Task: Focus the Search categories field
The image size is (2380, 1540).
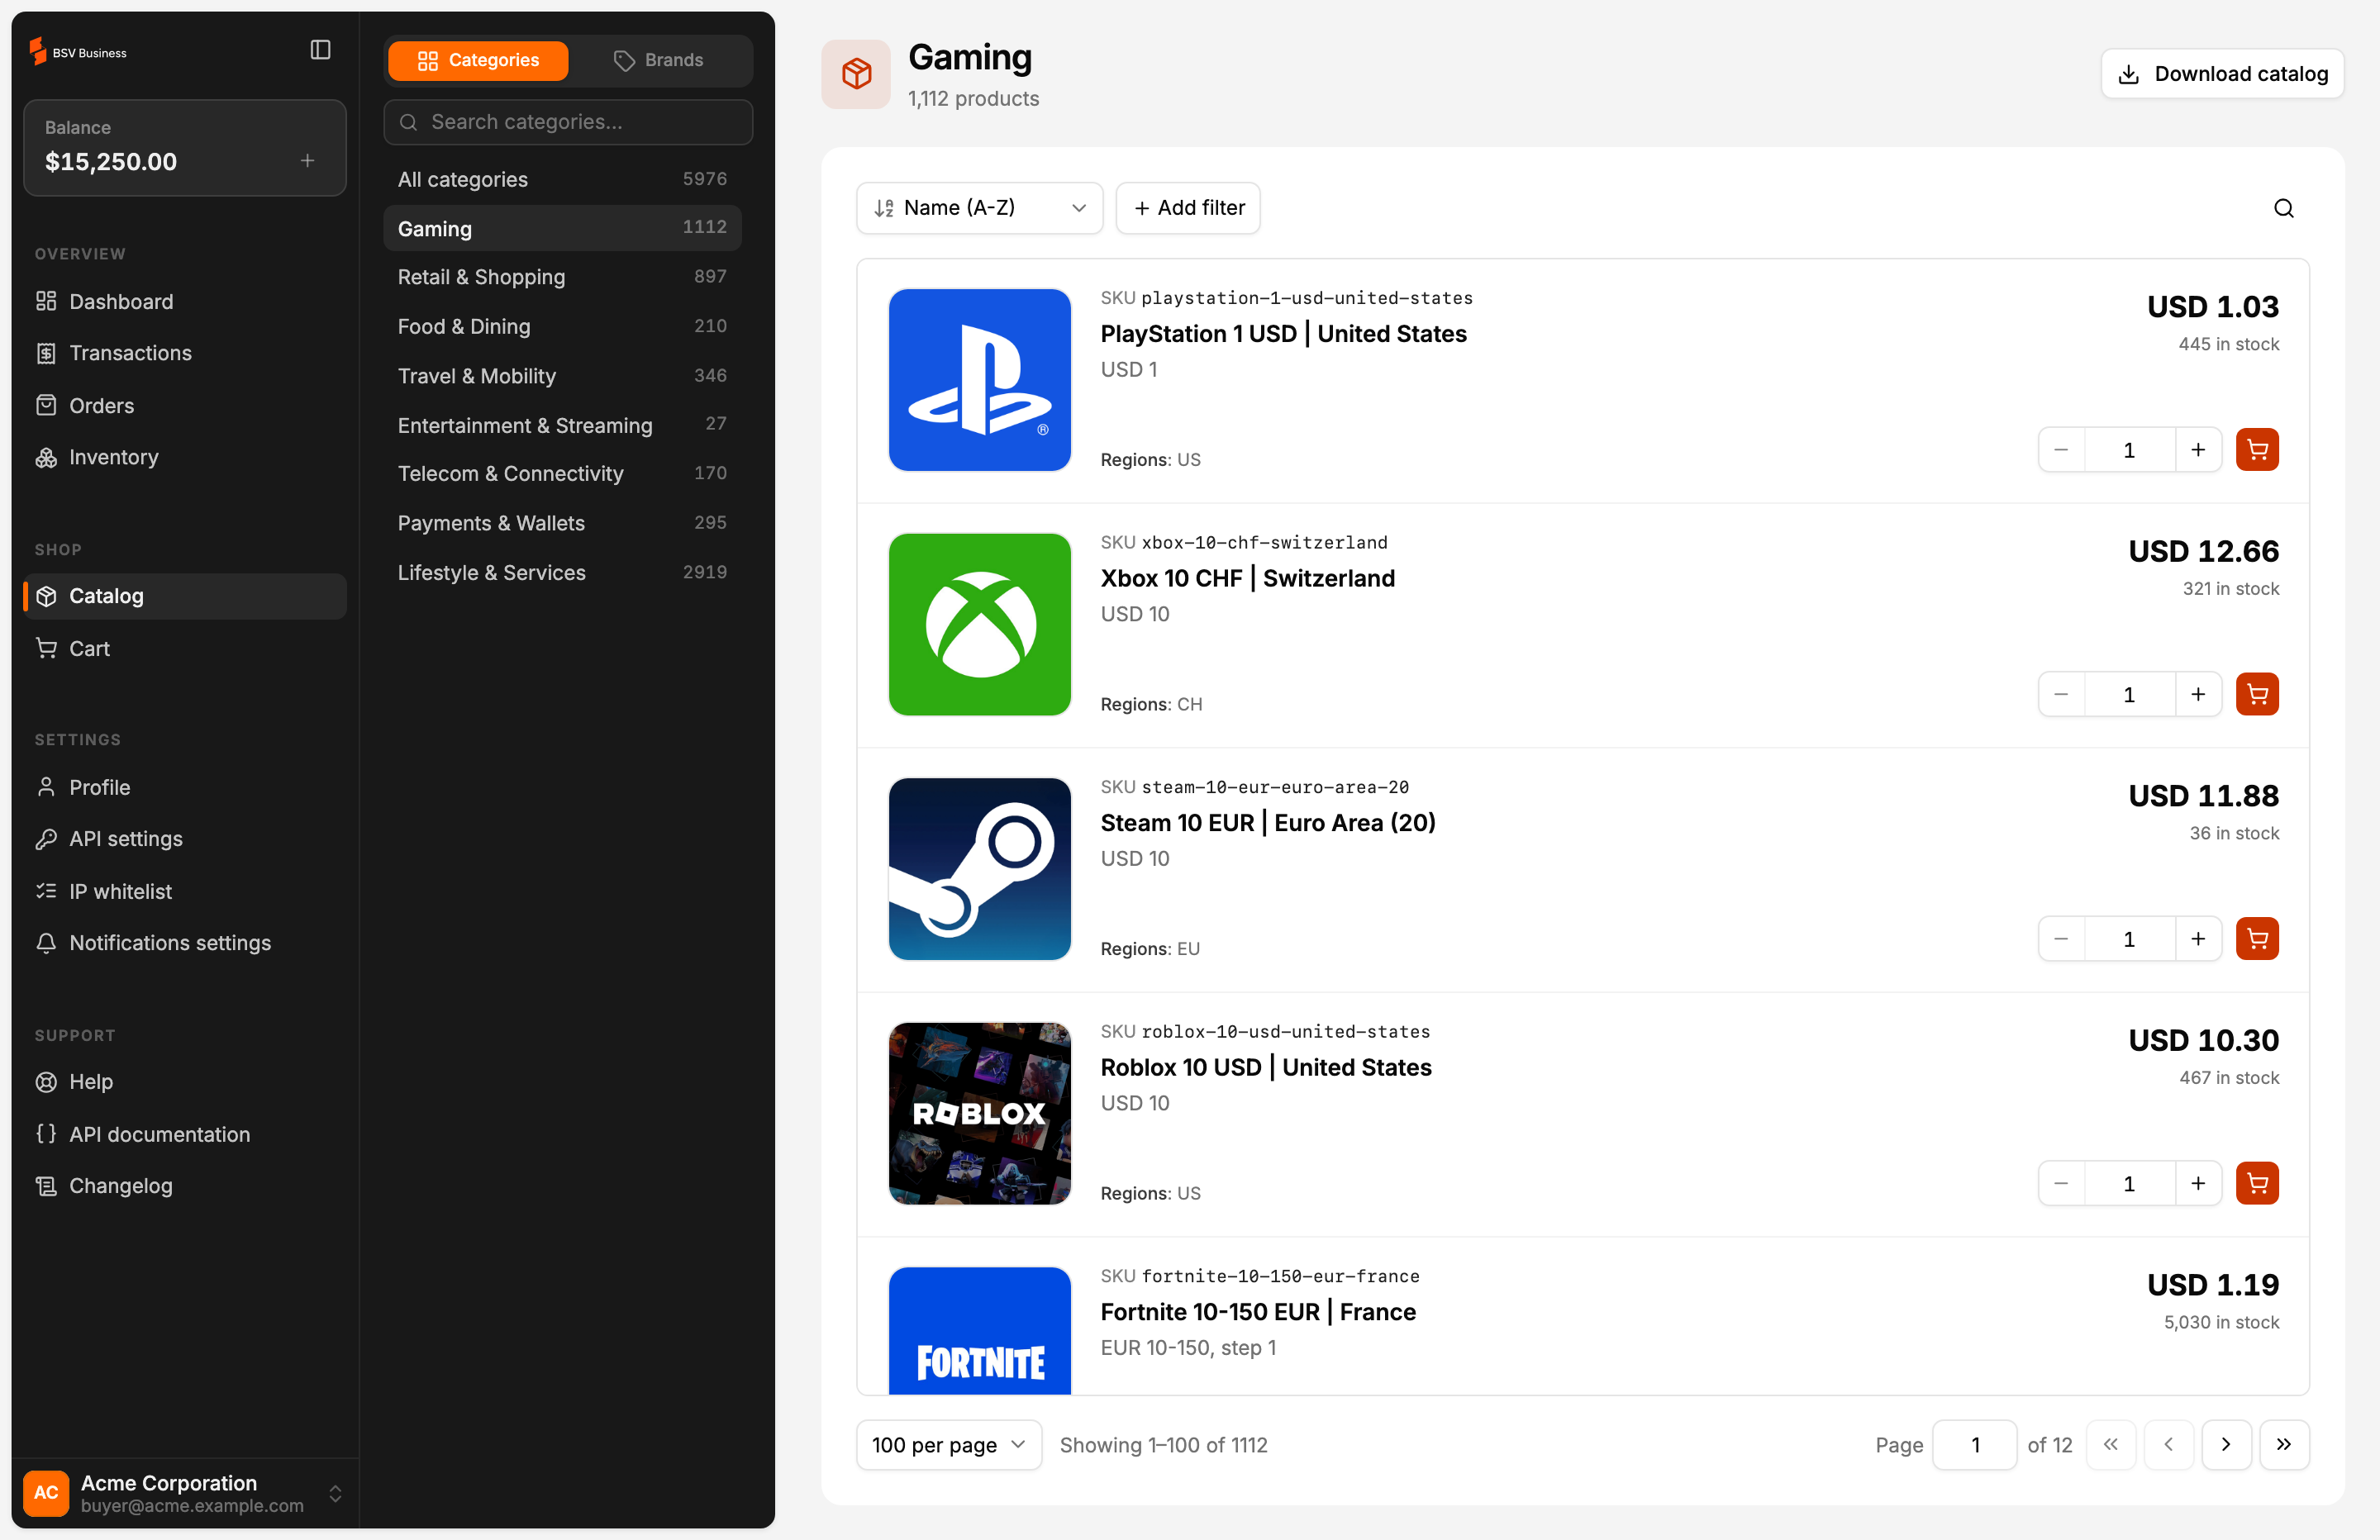Action: 568,122
